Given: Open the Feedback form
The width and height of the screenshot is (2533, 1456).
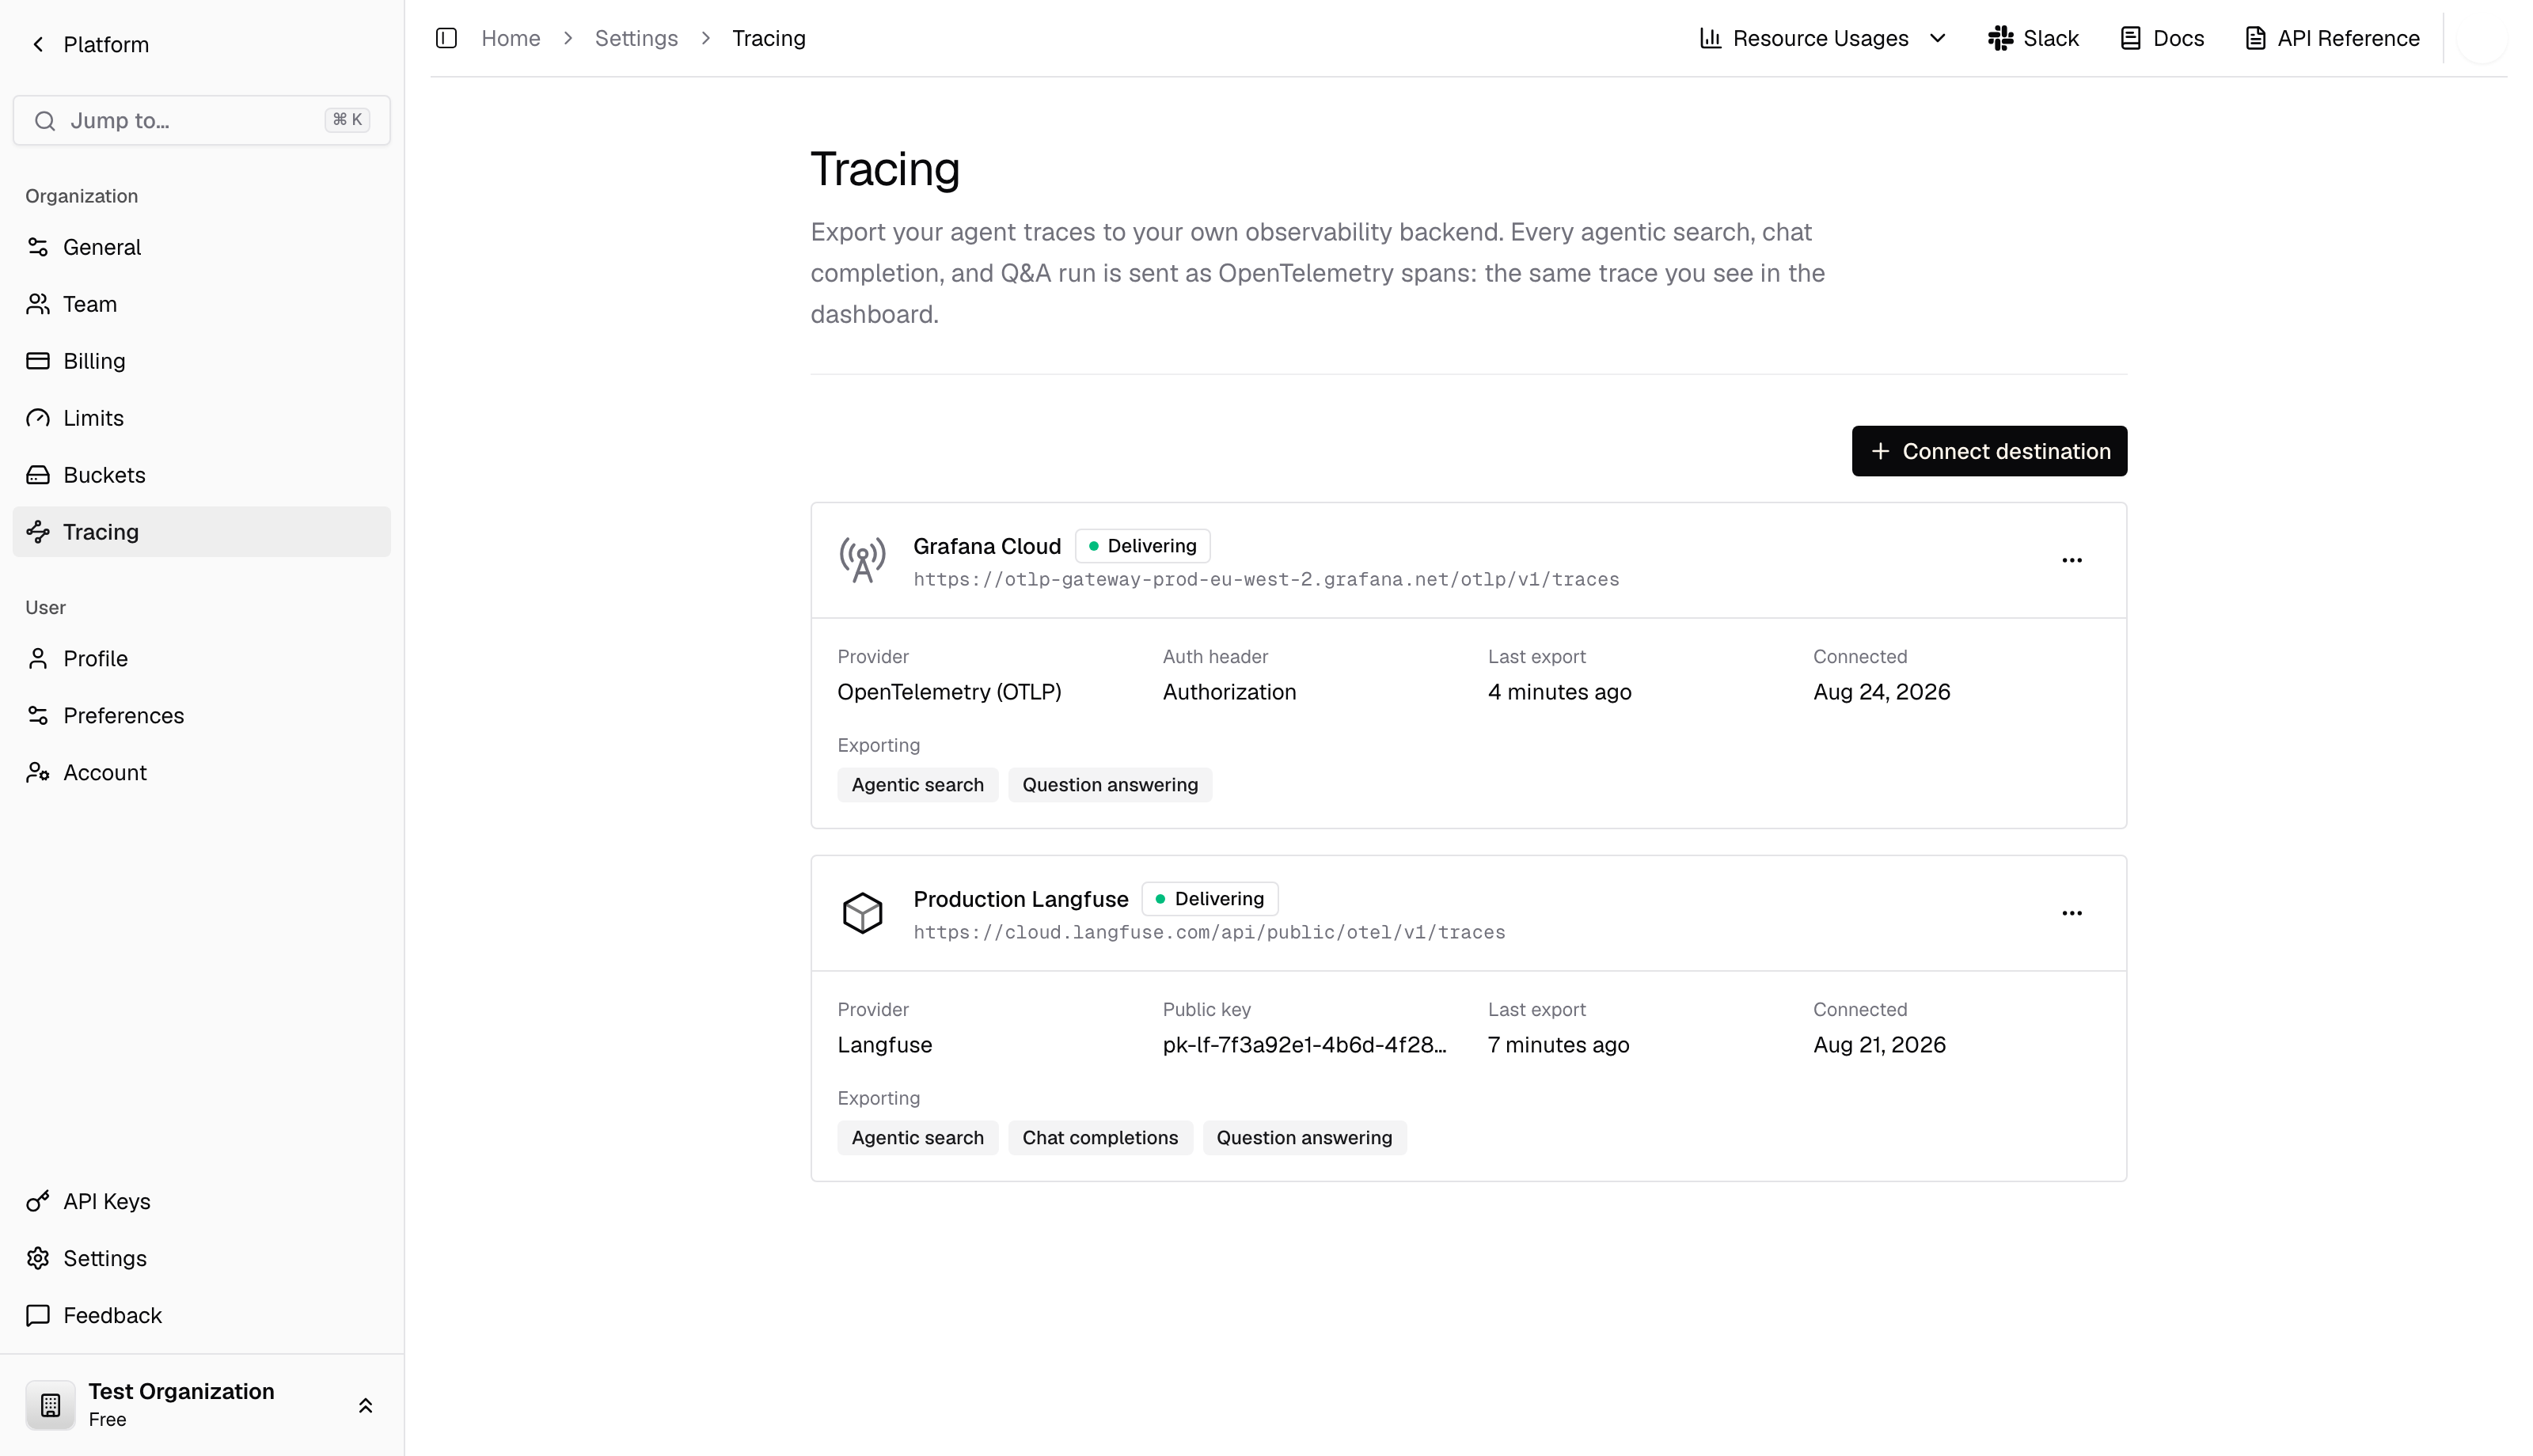Looking at the screenshot, I should point(201,1315).
